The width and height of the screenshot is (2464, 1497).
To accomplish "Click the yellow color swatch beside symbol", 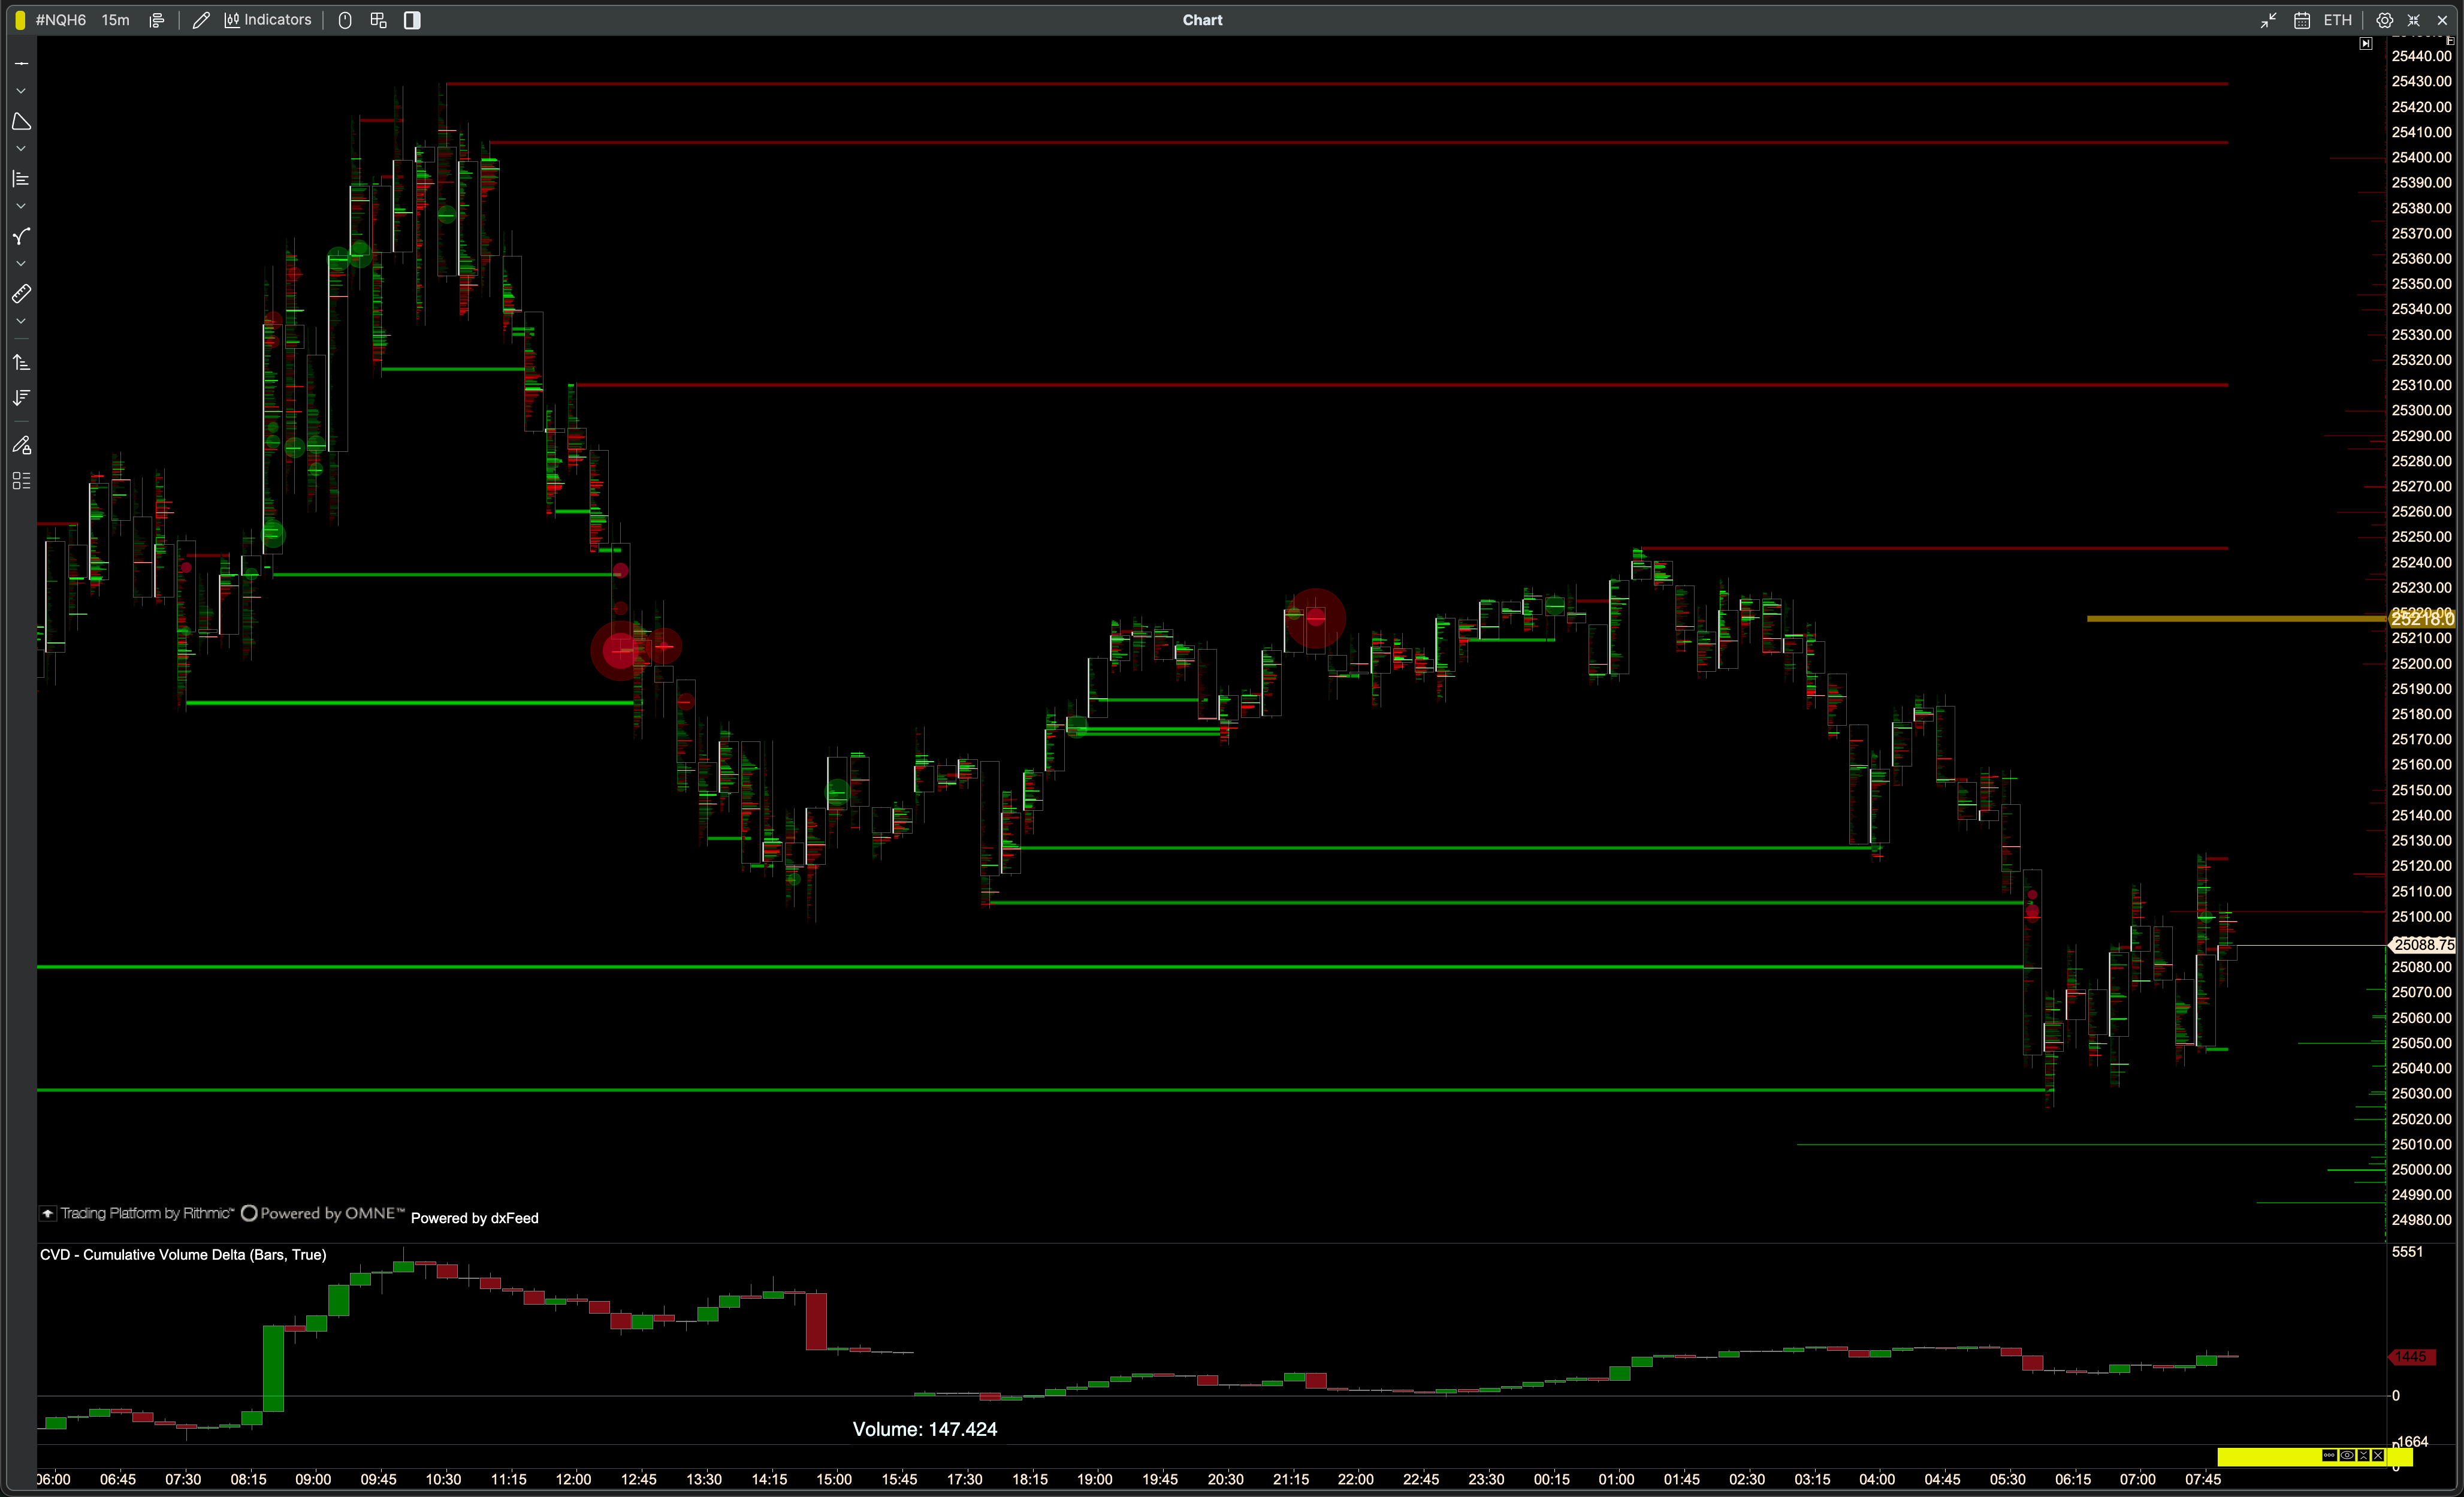I will (20, 20).
